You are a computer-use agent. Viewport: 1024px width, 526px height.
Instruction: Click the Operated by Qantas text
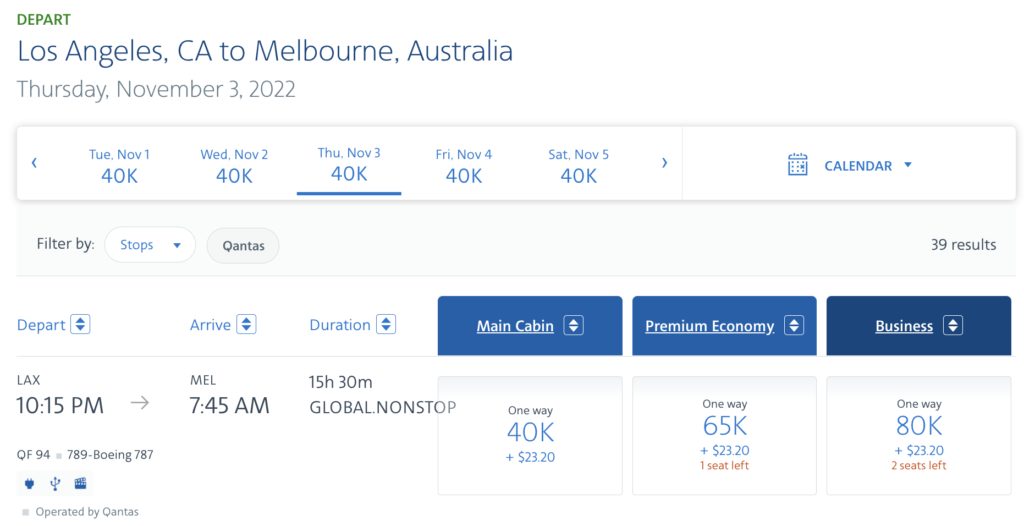tap(87, 512)
